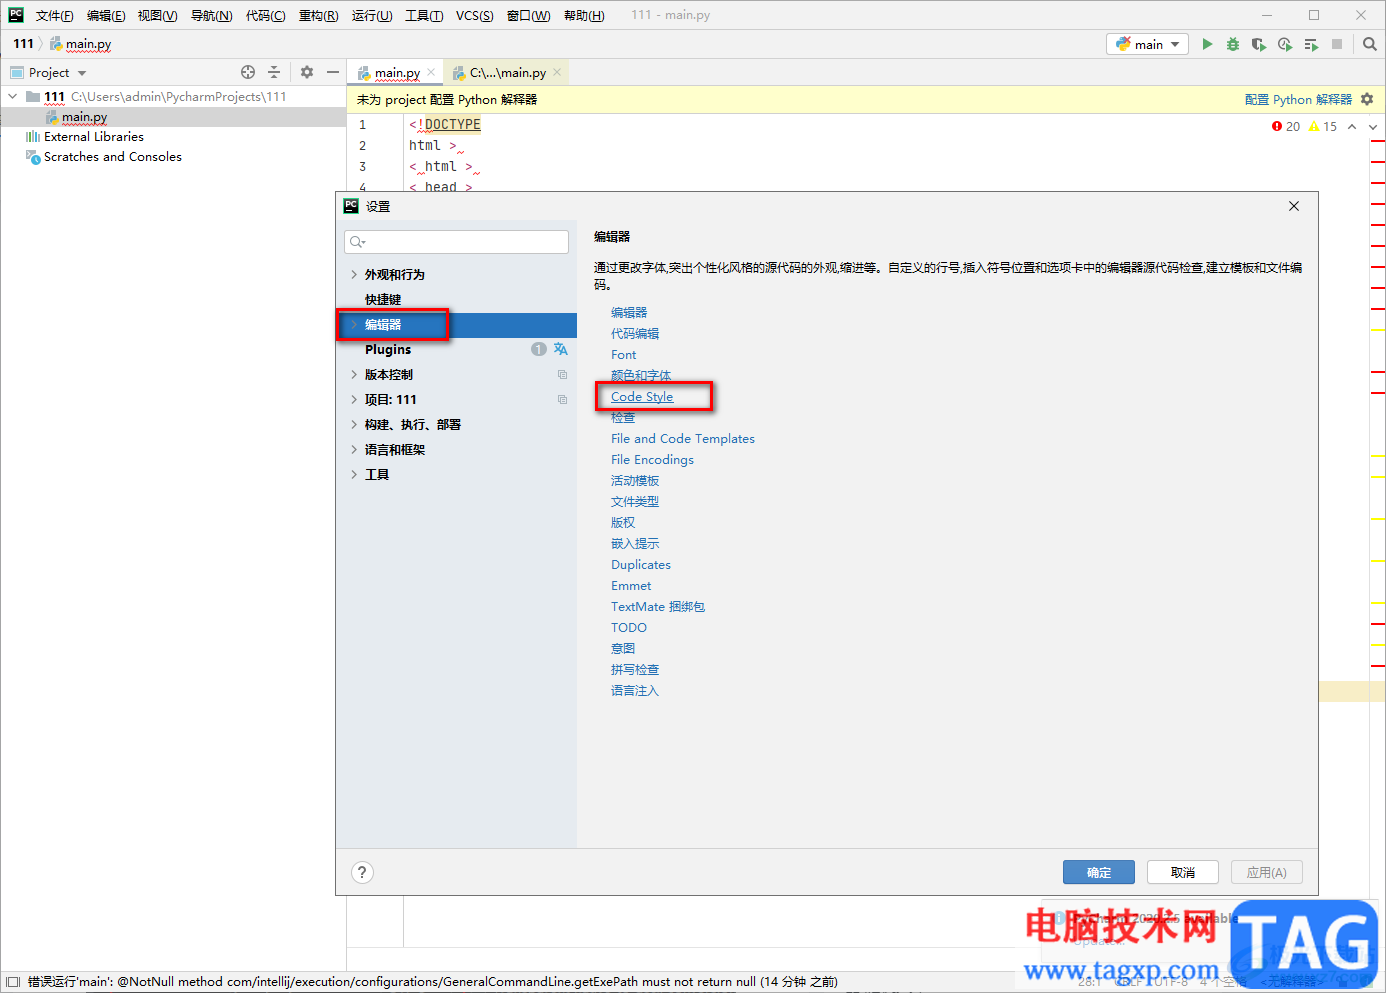Collapse the 111 project root node

(12, 97)
